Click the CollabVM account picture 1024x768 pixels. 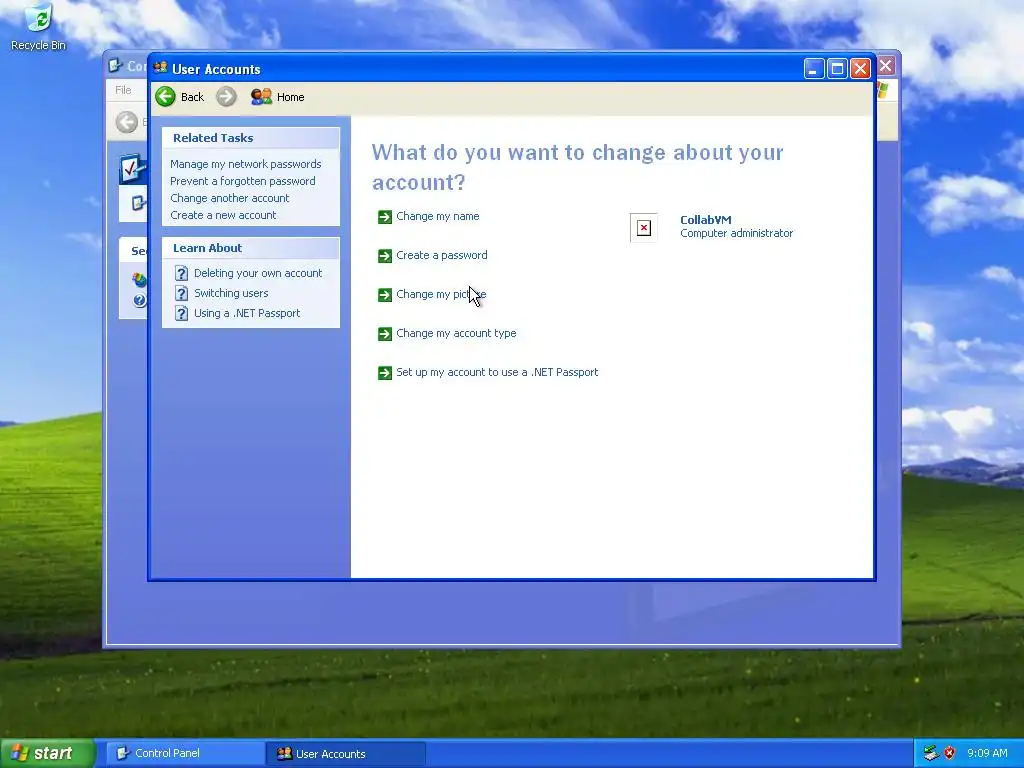coord(644,227)
